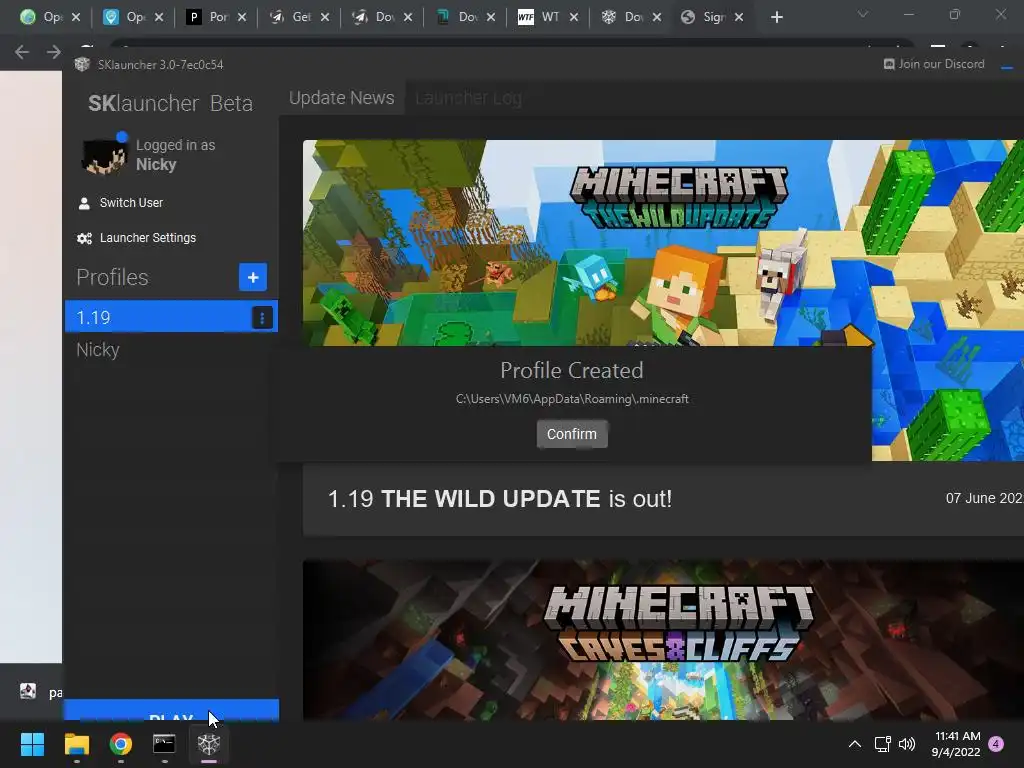This screenshot has width=1024, height=768.
Task: Open Launcher Settings
Action: click(136, 238)
